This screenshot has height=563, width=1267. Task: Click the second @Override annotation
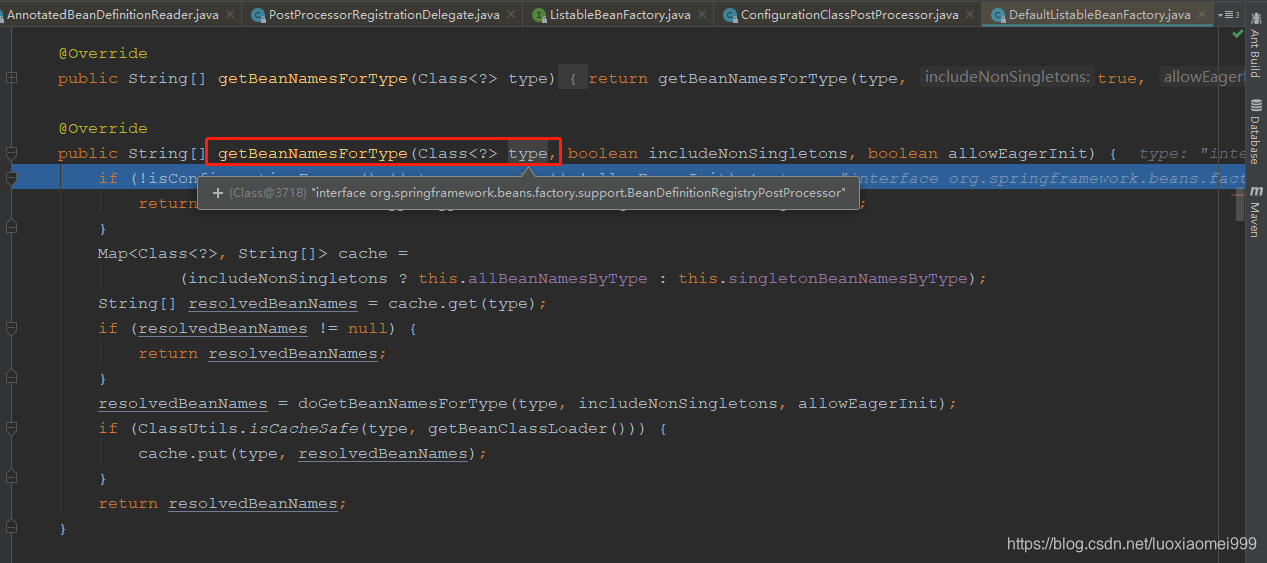point(102,128)
